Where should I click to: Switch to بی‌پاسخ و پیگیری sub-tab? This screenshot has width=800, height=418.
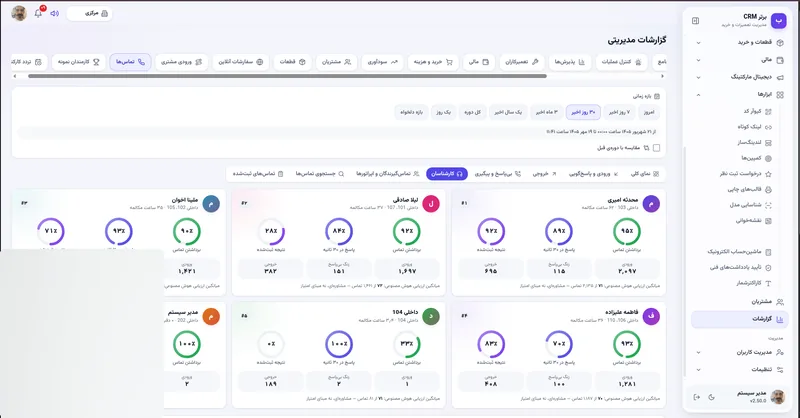pyautogui.click(x=498, y=174)
